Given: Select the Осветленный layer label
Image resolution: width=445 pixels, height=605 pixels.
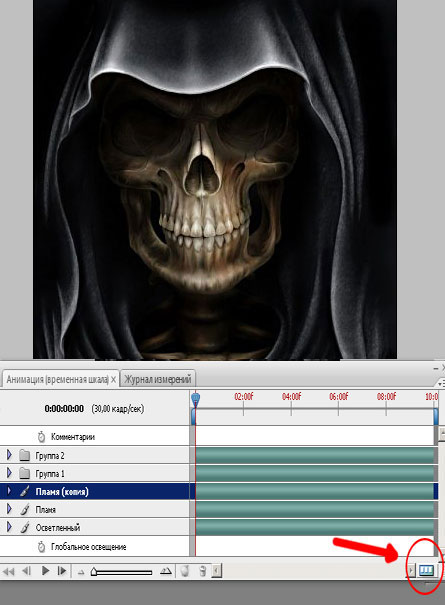Looking at the screenshot, I should pyautogui.click(x=58, y=527).
